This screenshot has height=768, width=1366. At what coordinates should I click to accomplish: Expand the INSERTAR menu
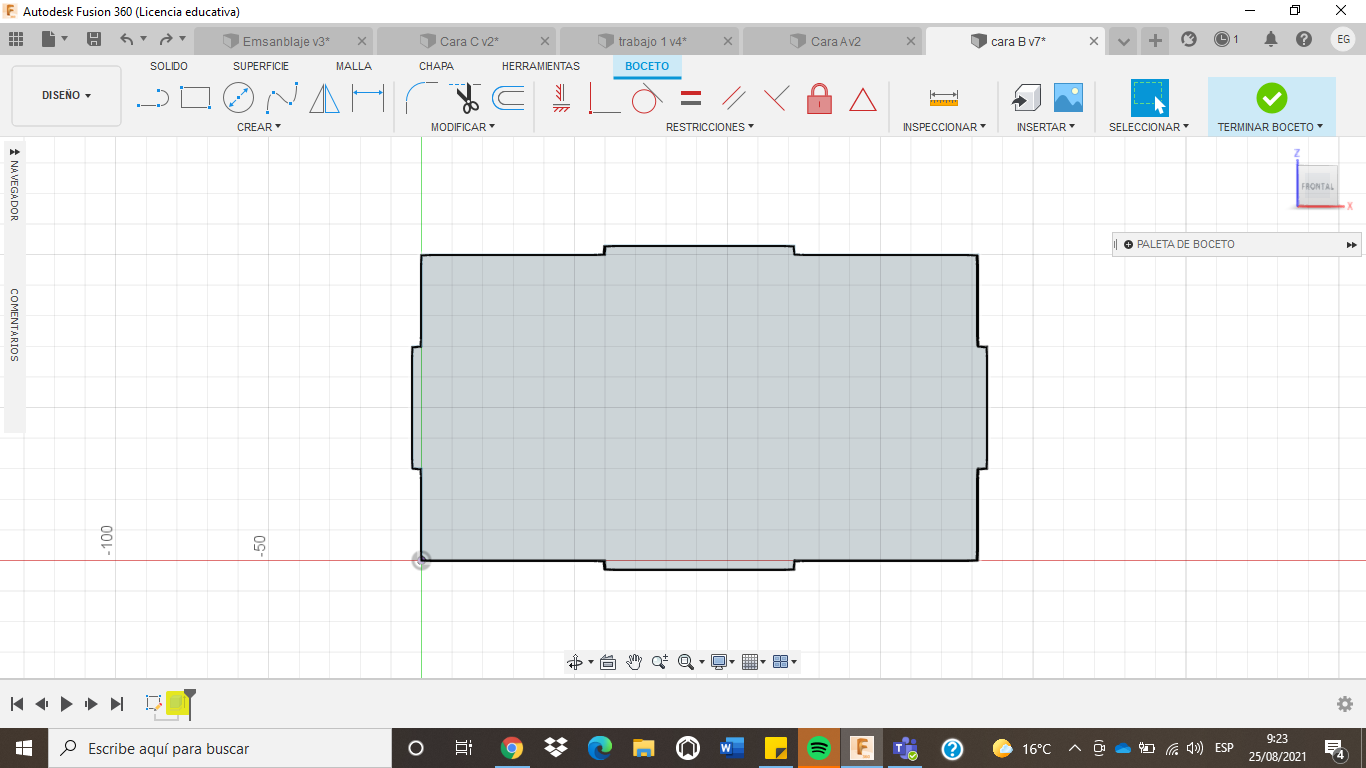coord(1046,127)
